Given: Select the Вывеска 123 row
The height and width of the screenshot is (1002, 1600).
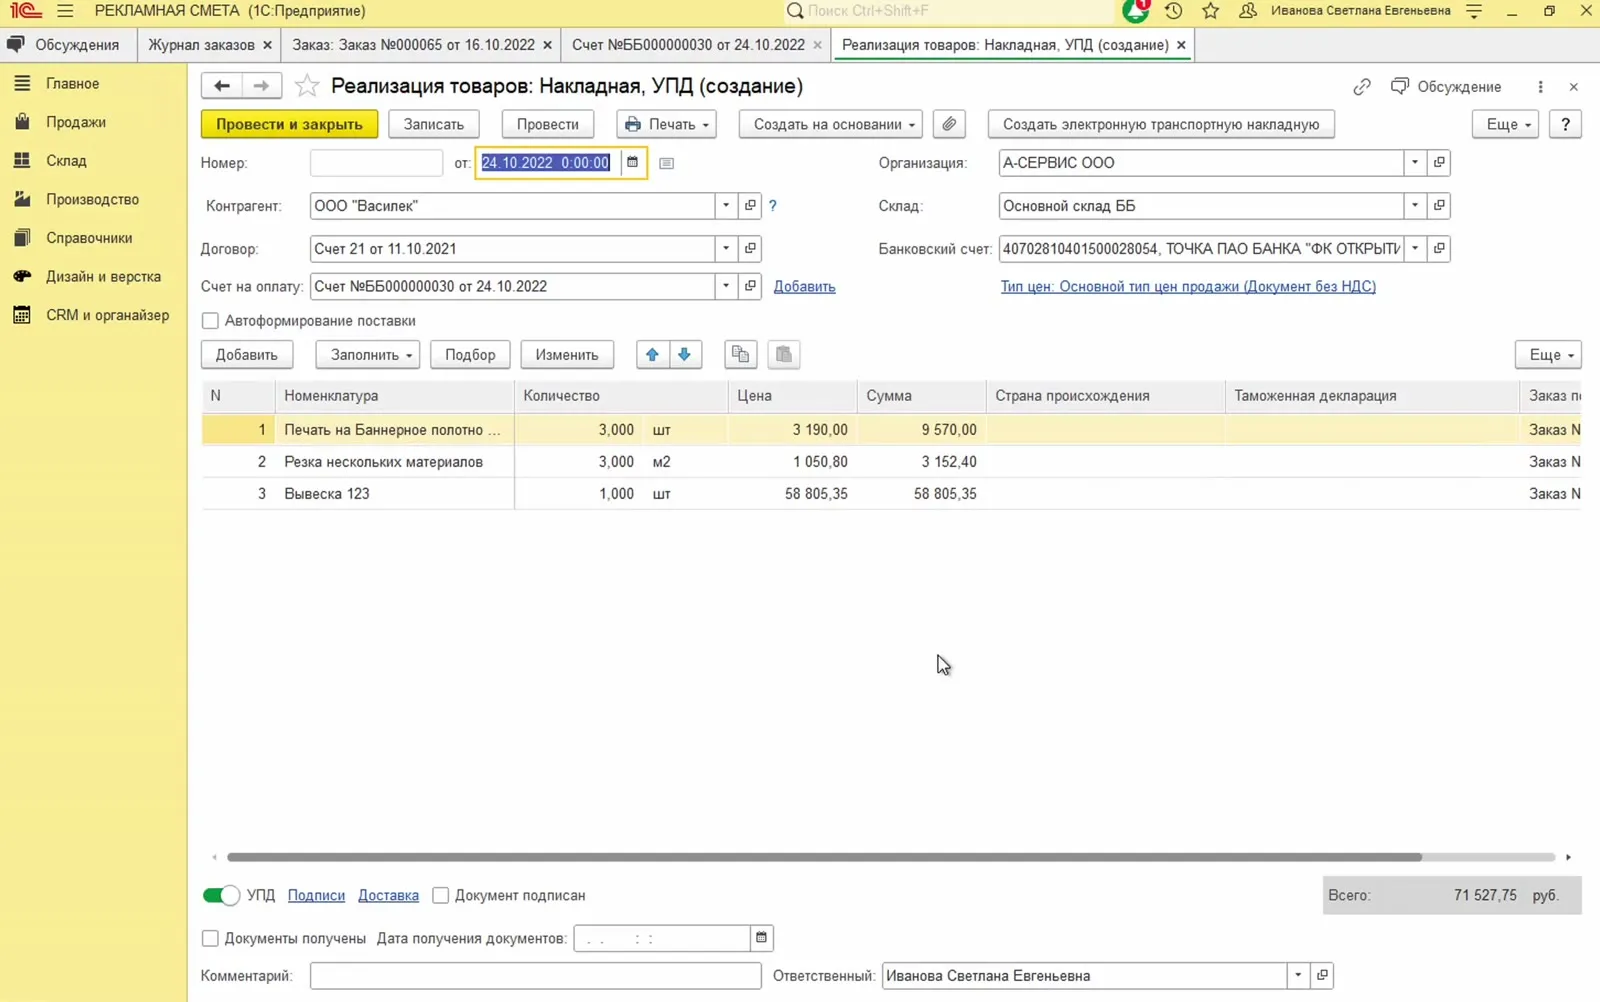Looking at the screenshot, I should (x=891, y=494).
